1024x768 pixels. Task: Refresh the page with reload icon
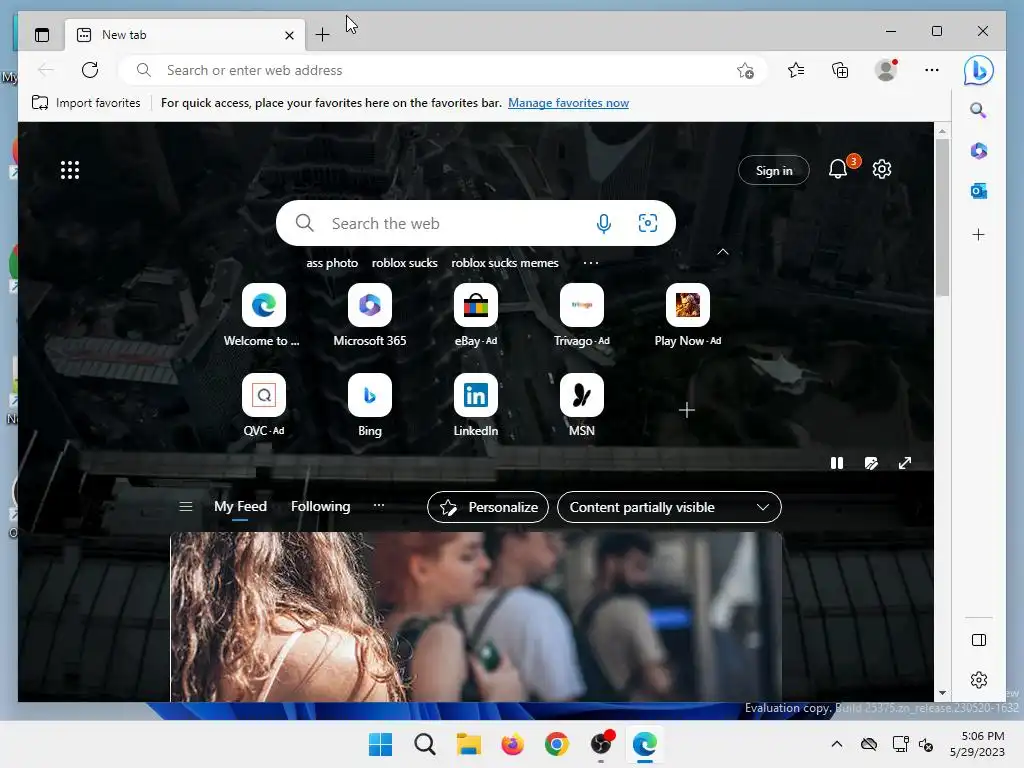(x=90, y=70)
